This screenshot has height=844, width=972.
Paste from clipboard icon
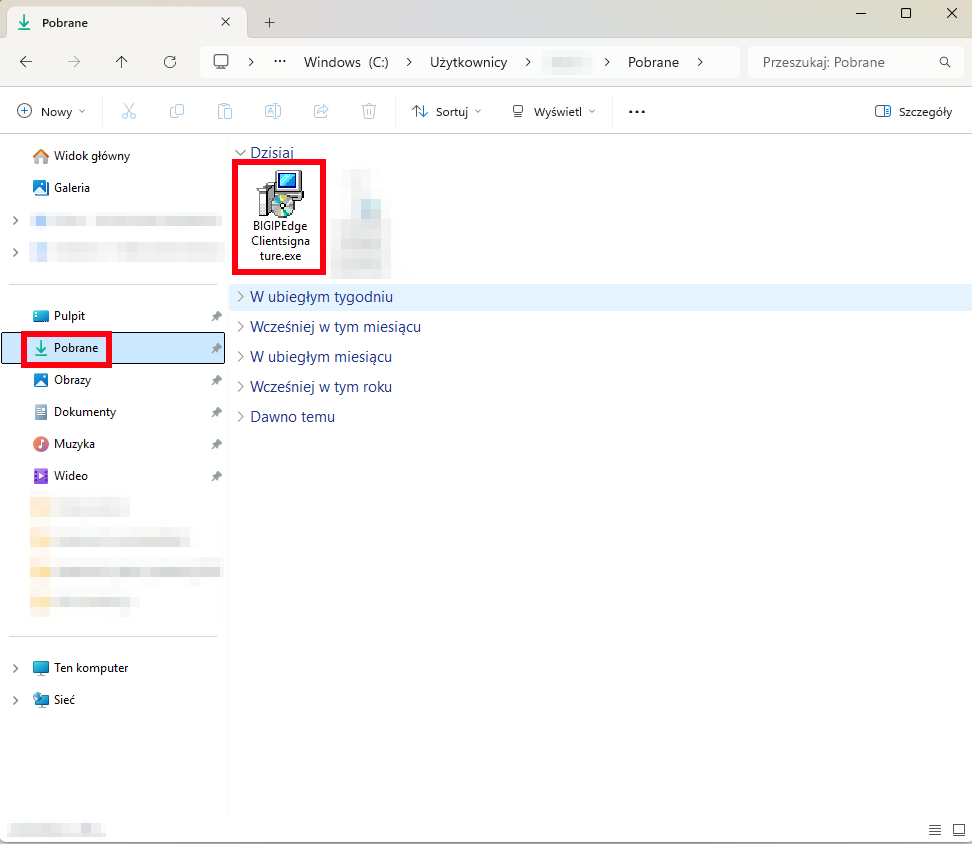click(x=225, y=112)
